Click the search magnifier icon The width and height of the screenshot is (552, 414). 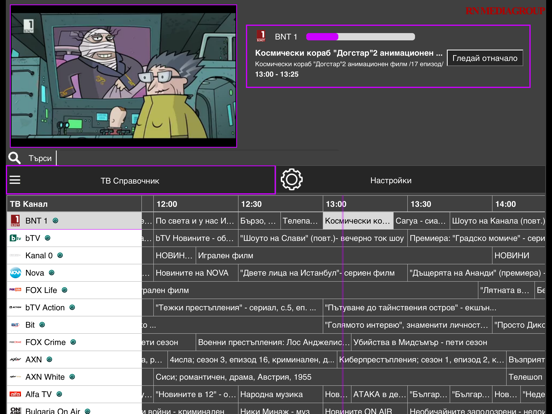(x=14, y=158)
